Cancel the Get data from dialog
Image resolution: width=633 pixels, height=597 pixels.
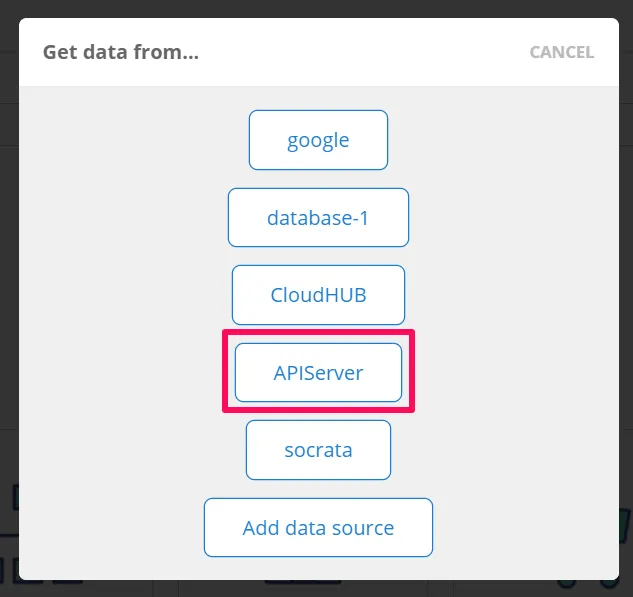[x=561, y=52]
